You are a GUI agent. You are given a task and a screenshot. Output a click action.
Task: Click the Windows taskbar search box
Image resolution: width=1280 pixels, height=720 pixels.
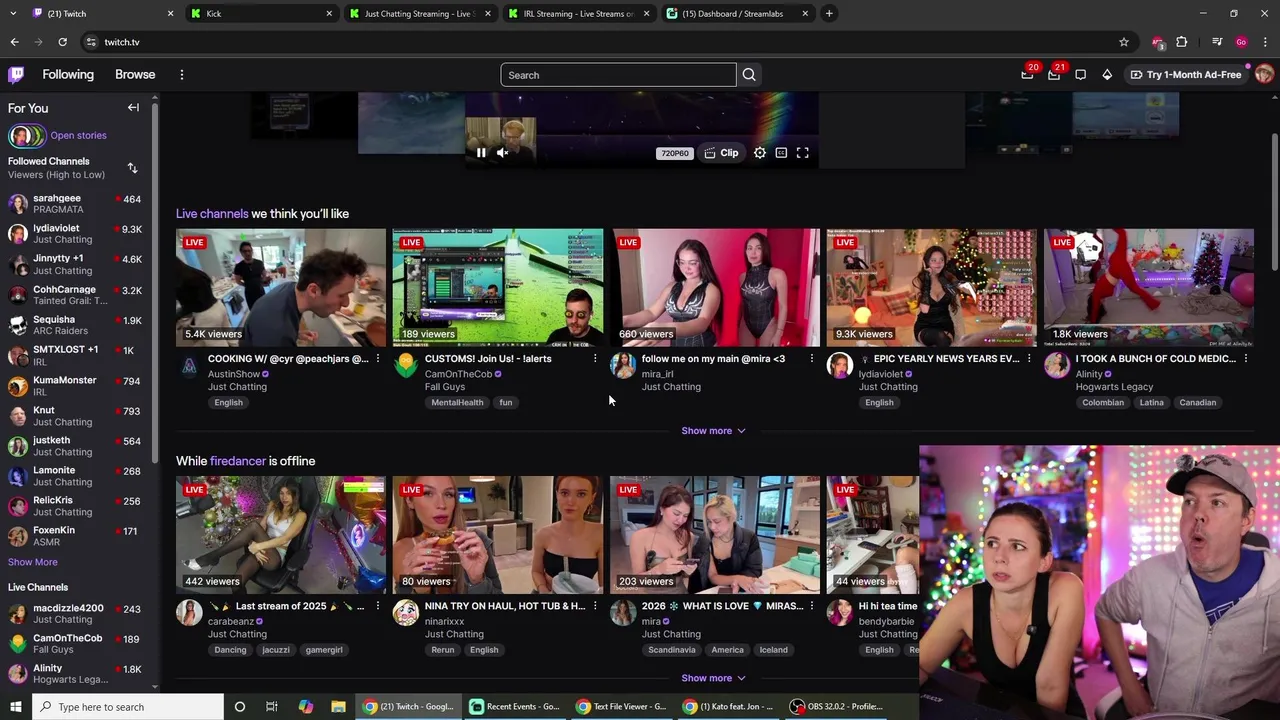pos(128,707)
